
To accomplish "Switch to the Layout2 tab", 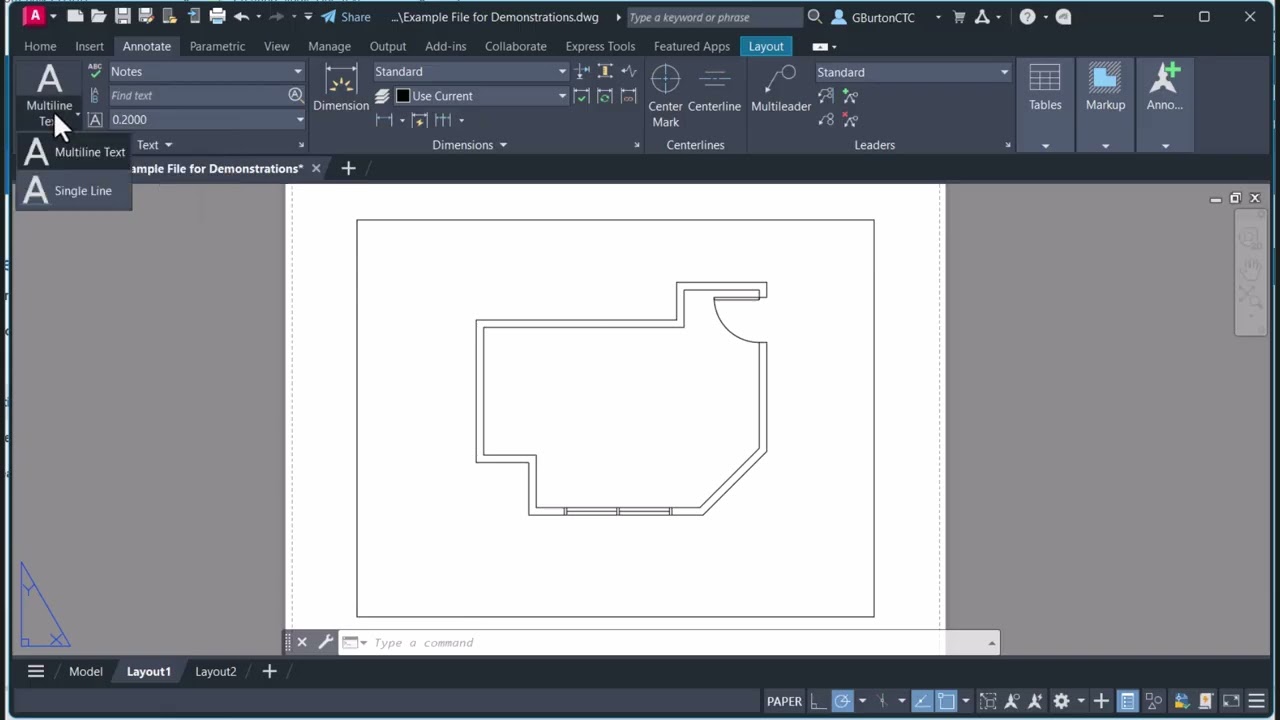I will (215, 671).
